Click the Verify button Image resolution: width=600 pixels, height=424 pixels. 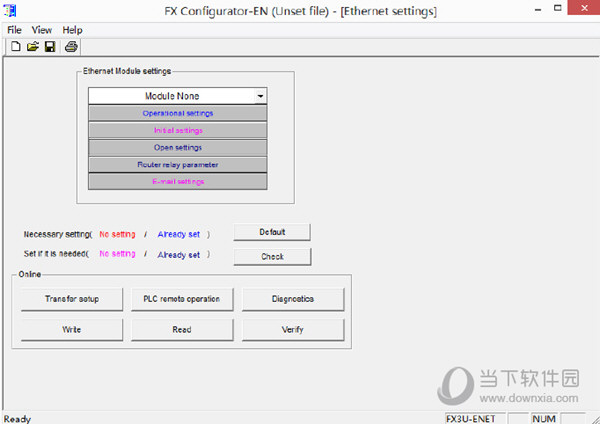tap(293, 329)
